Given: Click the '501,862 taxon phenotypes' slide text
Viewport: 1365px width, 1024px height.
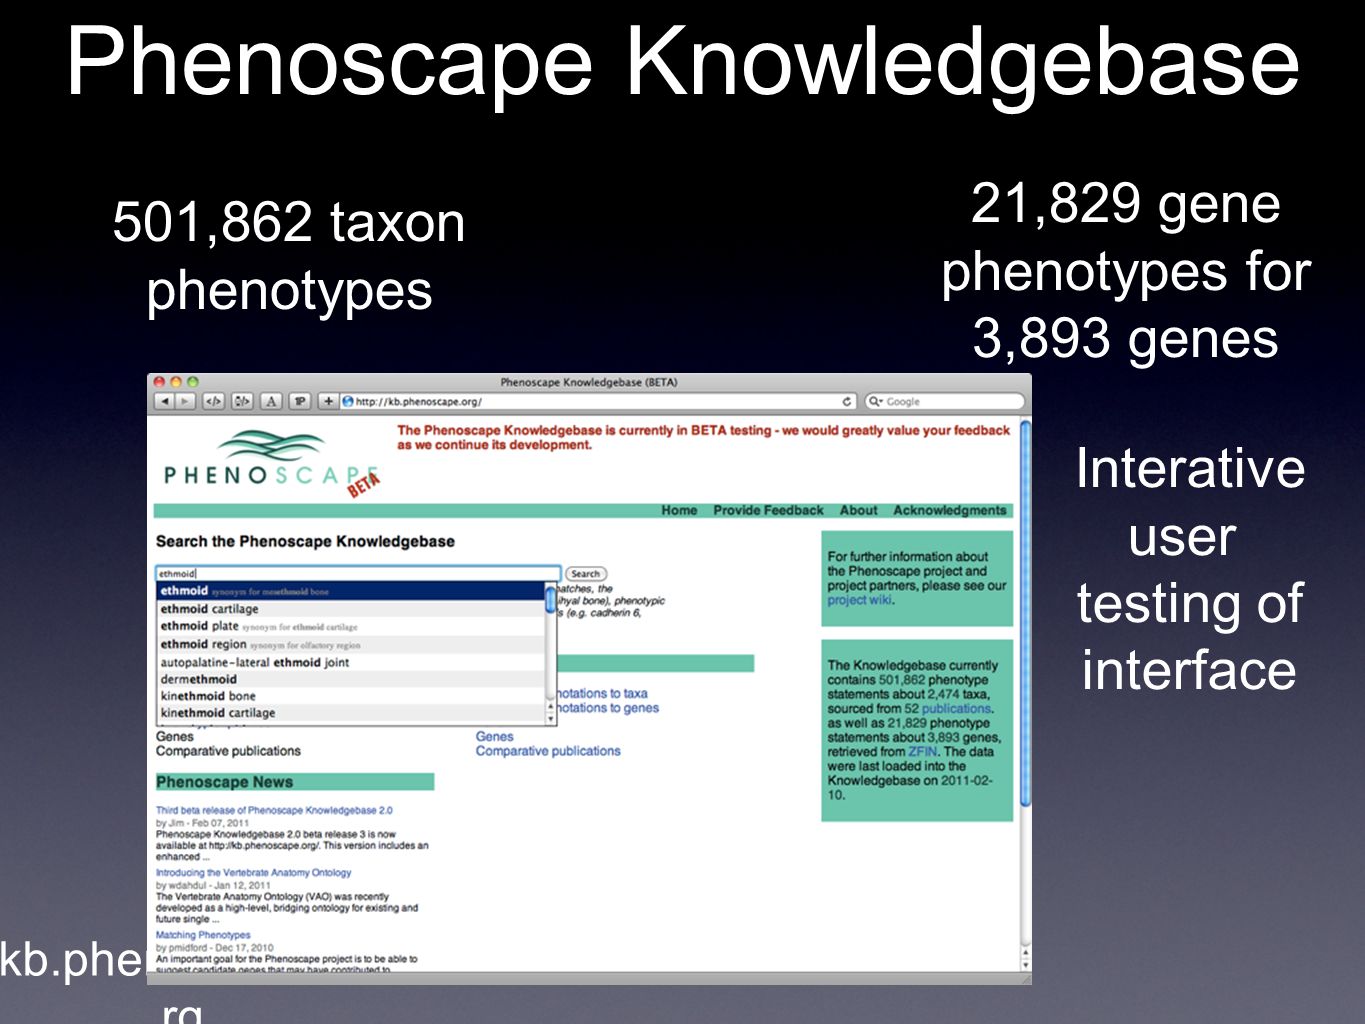Looking at the screenshot, I should click(x=289, y=256).
